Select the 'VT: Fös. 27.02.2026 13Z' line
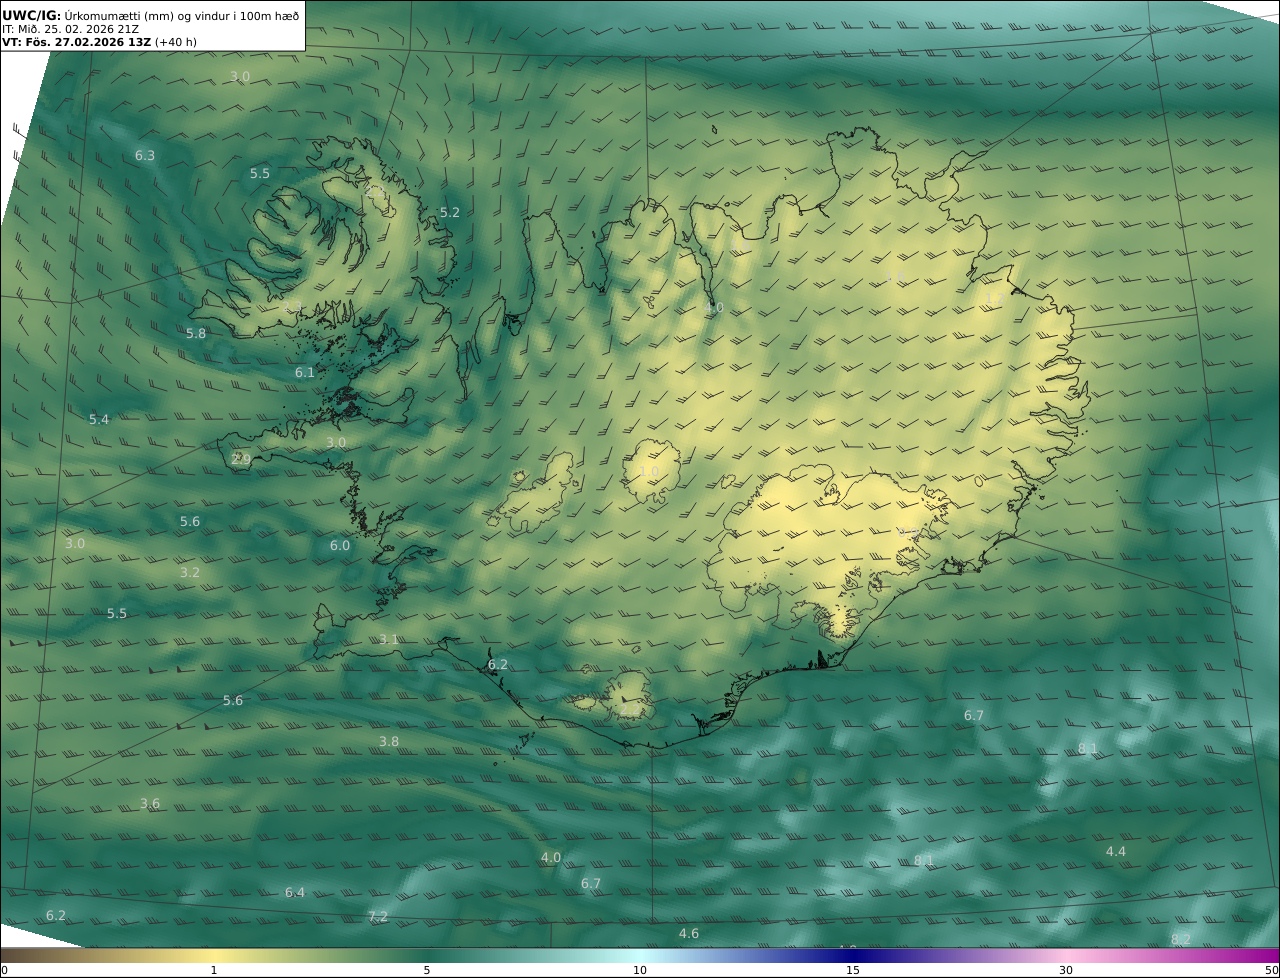1280x978 pixels. (x=76, y=42)
